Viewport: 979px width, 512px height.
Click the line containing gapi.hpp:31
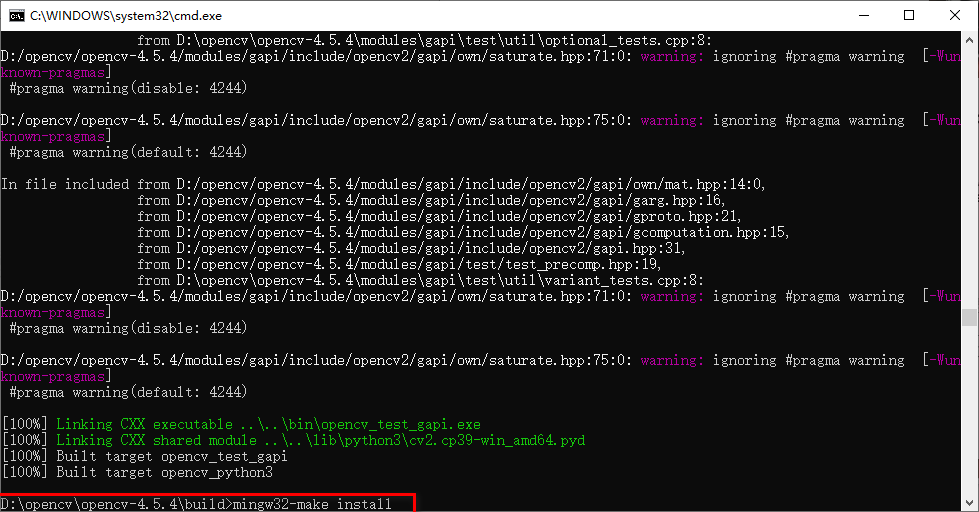(x=411, y=249)
